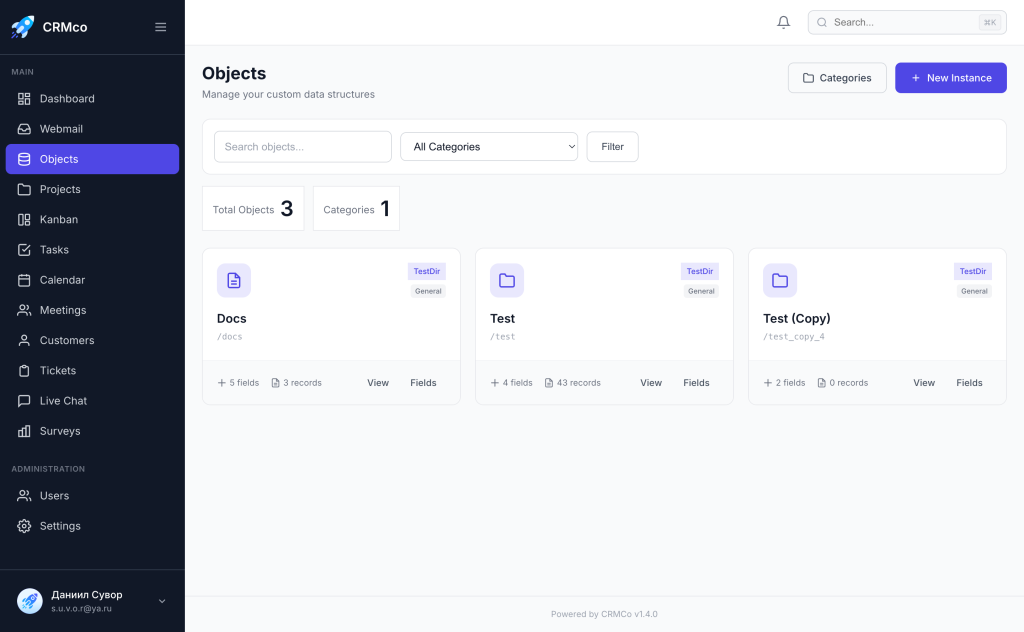Go to Surveys in the sidebar
The image size is (1024, 632).
tap(59, 431)
